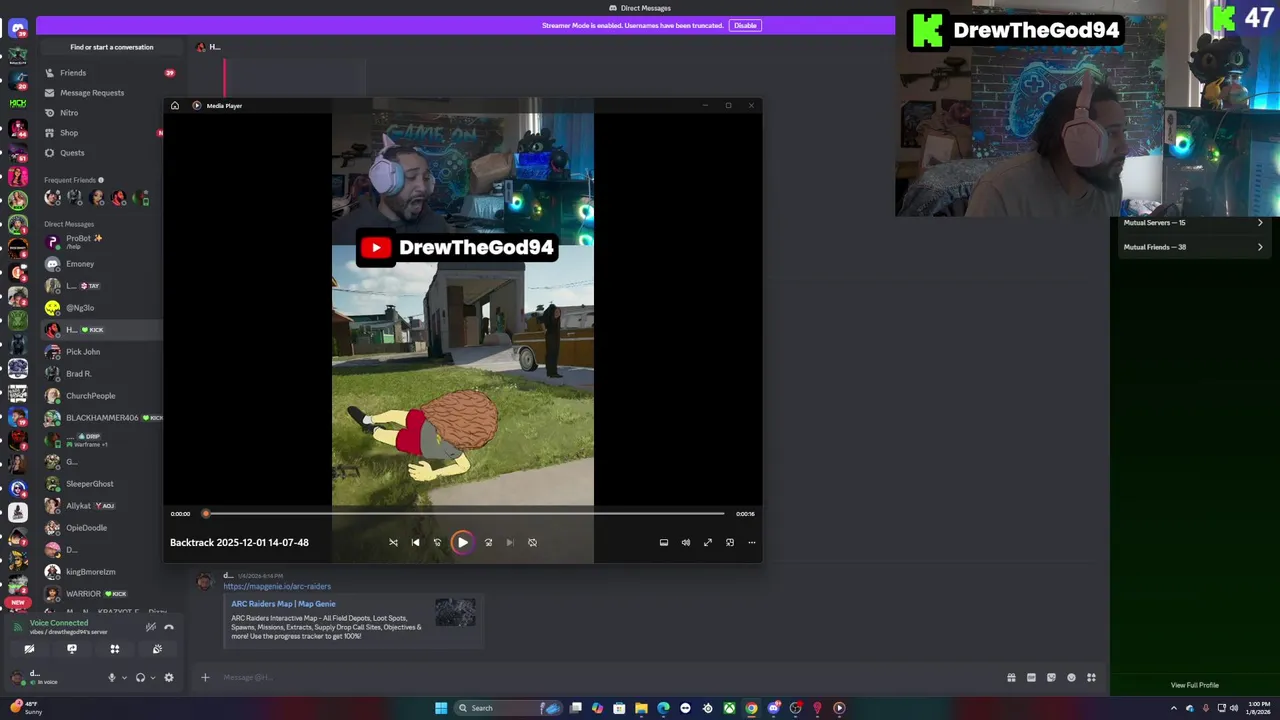Screen dimensions: 1280x720
Task: Go to previous track in Media Player
Action: (415, 542)
